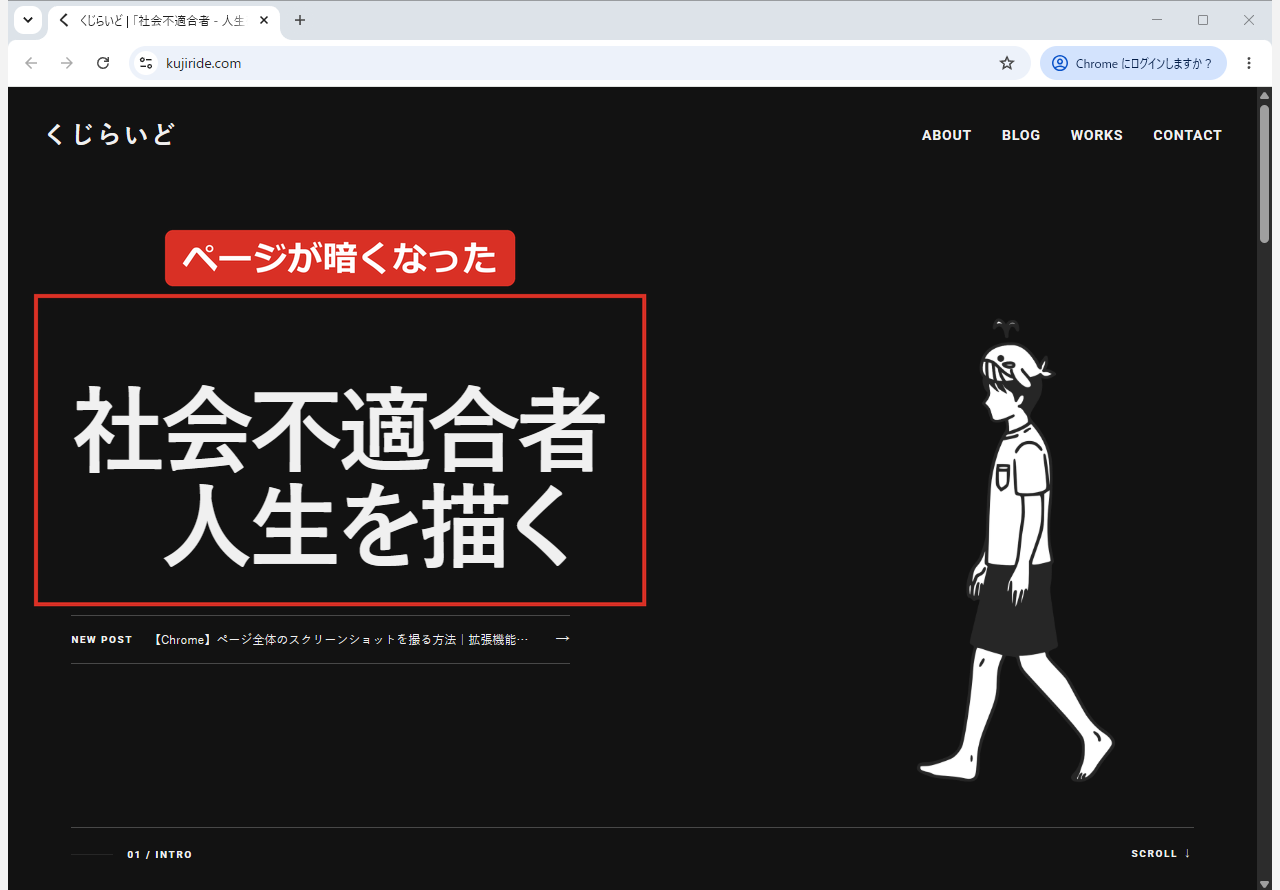Click the SCROLL down arrow link
1280x890 pixels.
click(x=1161, y=853)
